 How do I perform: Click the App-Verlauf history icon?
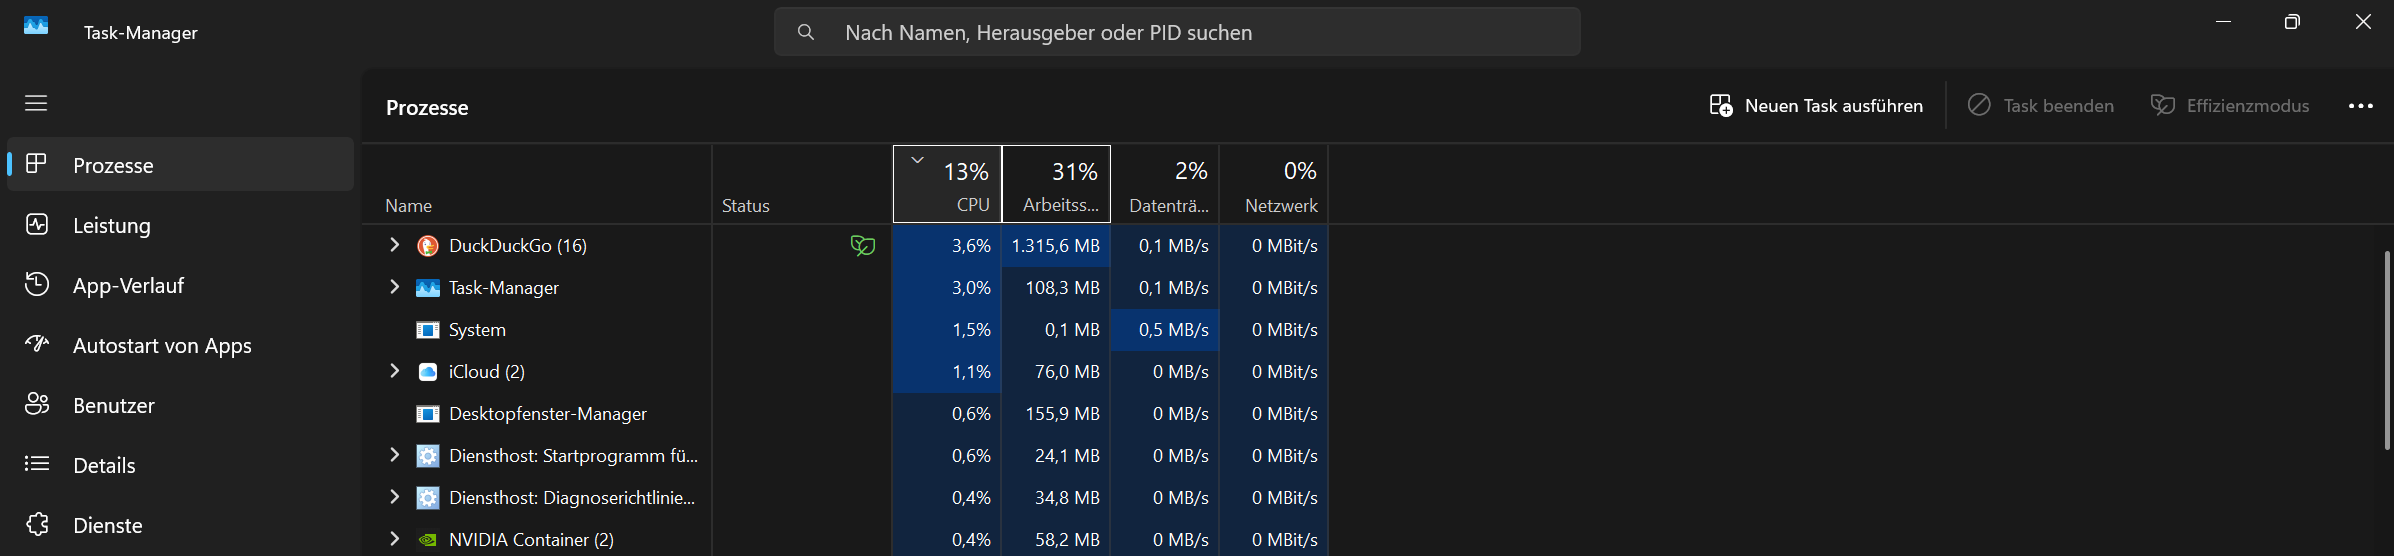click(x=37, y=284)
